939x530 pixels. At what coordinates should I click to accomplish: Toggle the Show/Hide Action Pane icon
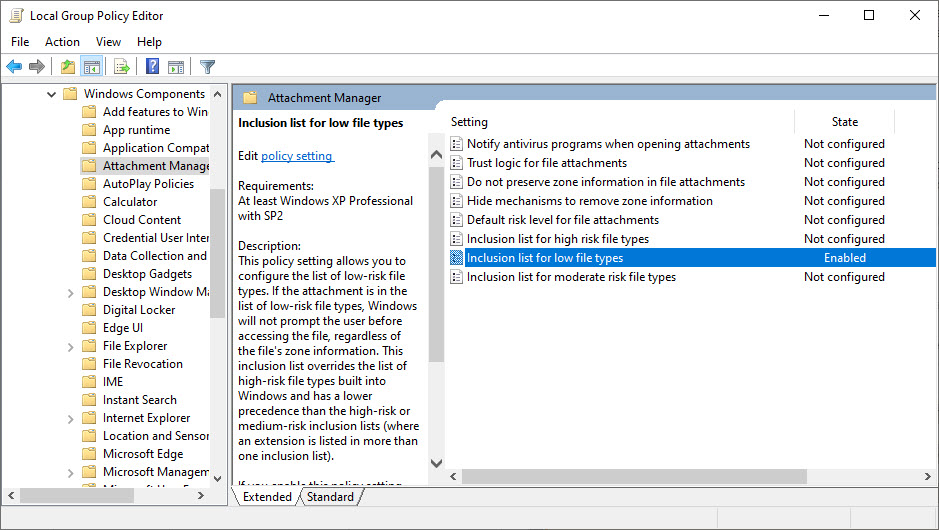[x=176, y=67]
